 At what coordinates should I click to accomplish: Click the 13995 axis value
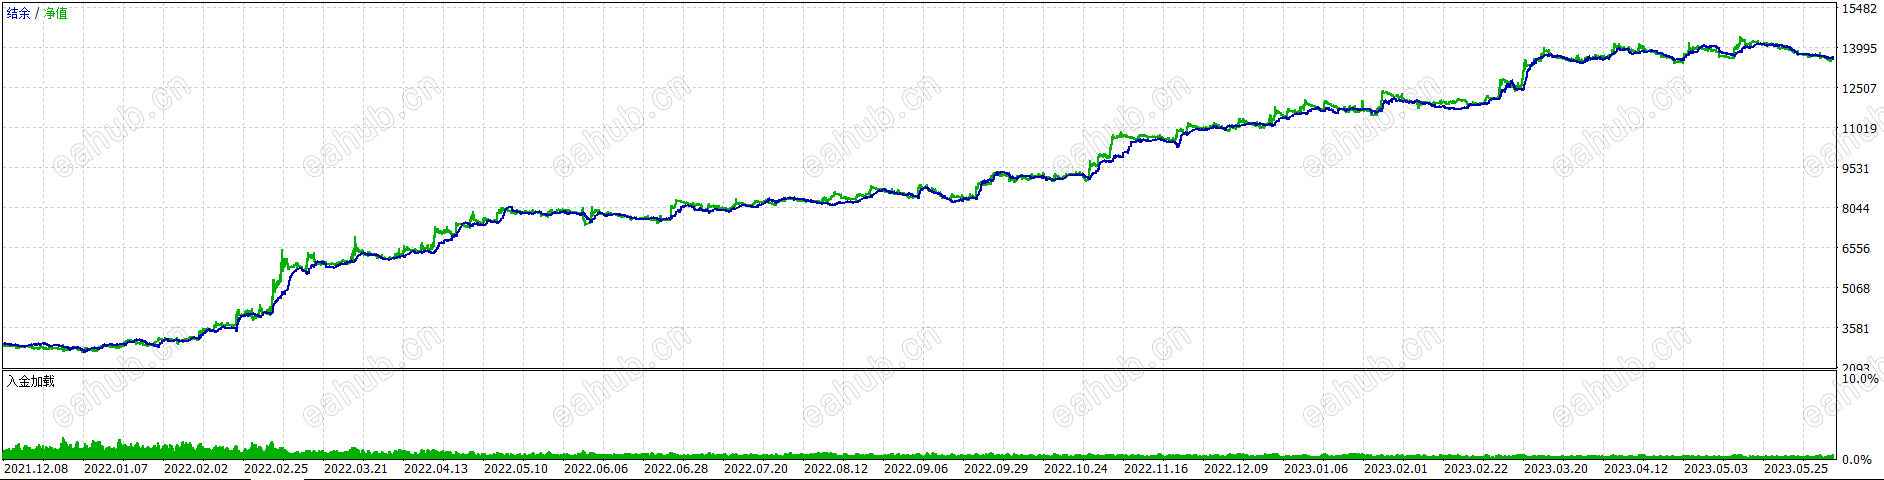tap(1859, 49)
